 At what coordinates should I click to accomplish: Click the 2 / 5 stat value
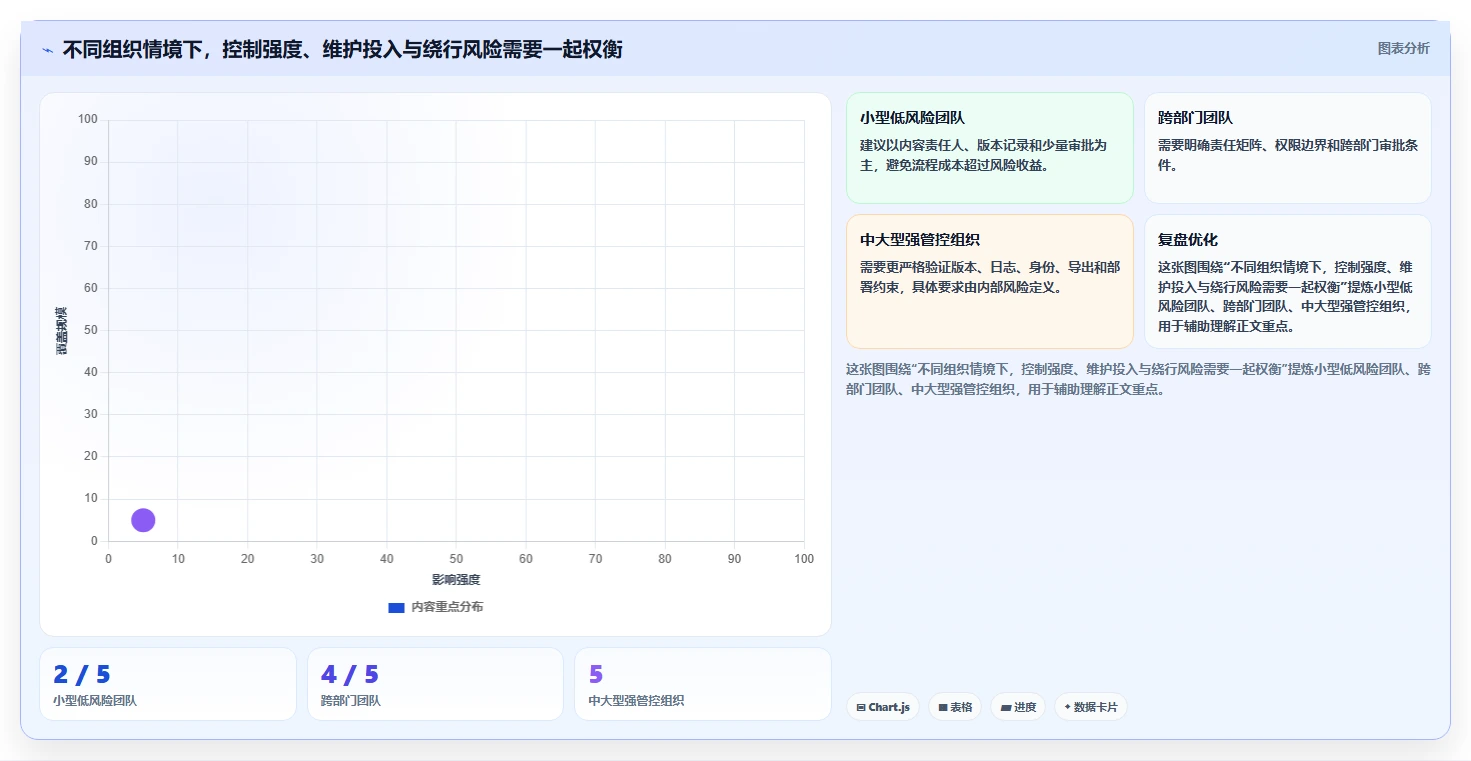(82, 675)
